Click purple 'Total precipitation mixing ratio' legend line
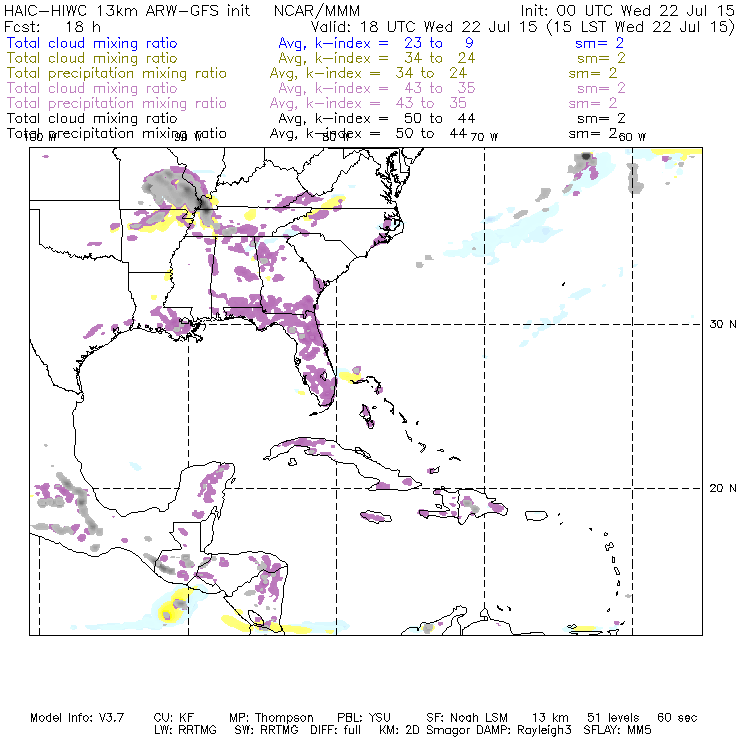740x740 pixels. [x=117, y=103]
